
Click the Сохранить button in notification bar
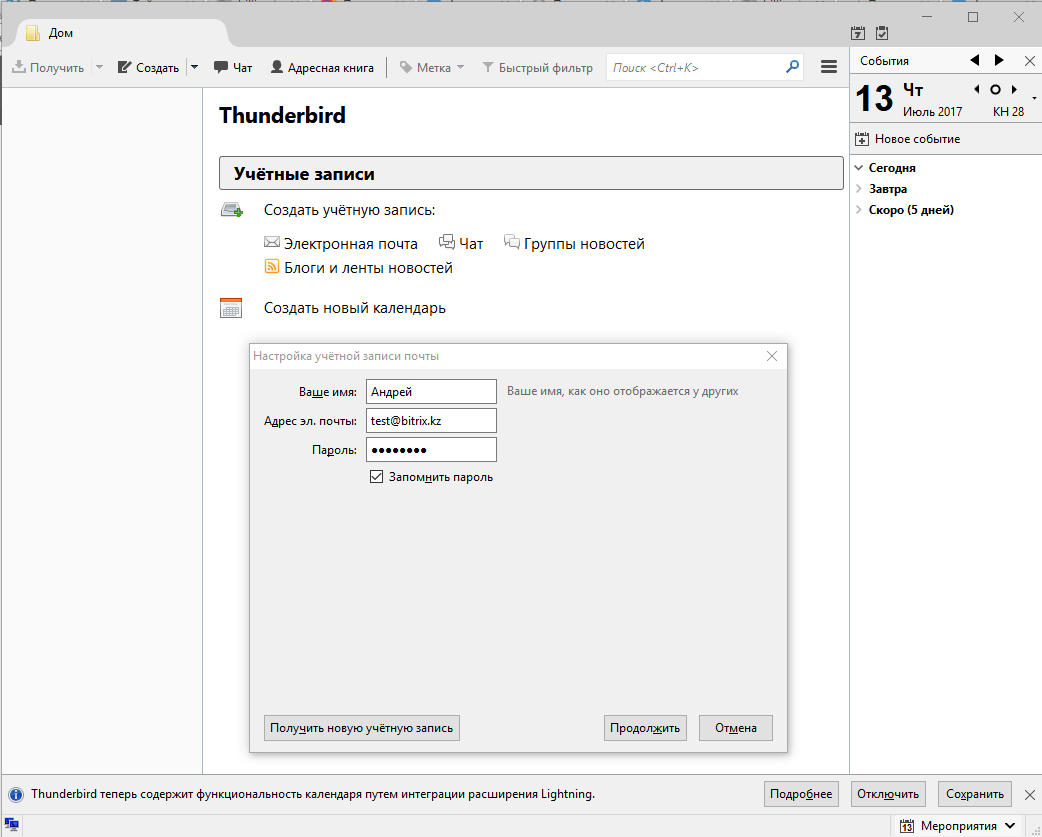[975, 794]
